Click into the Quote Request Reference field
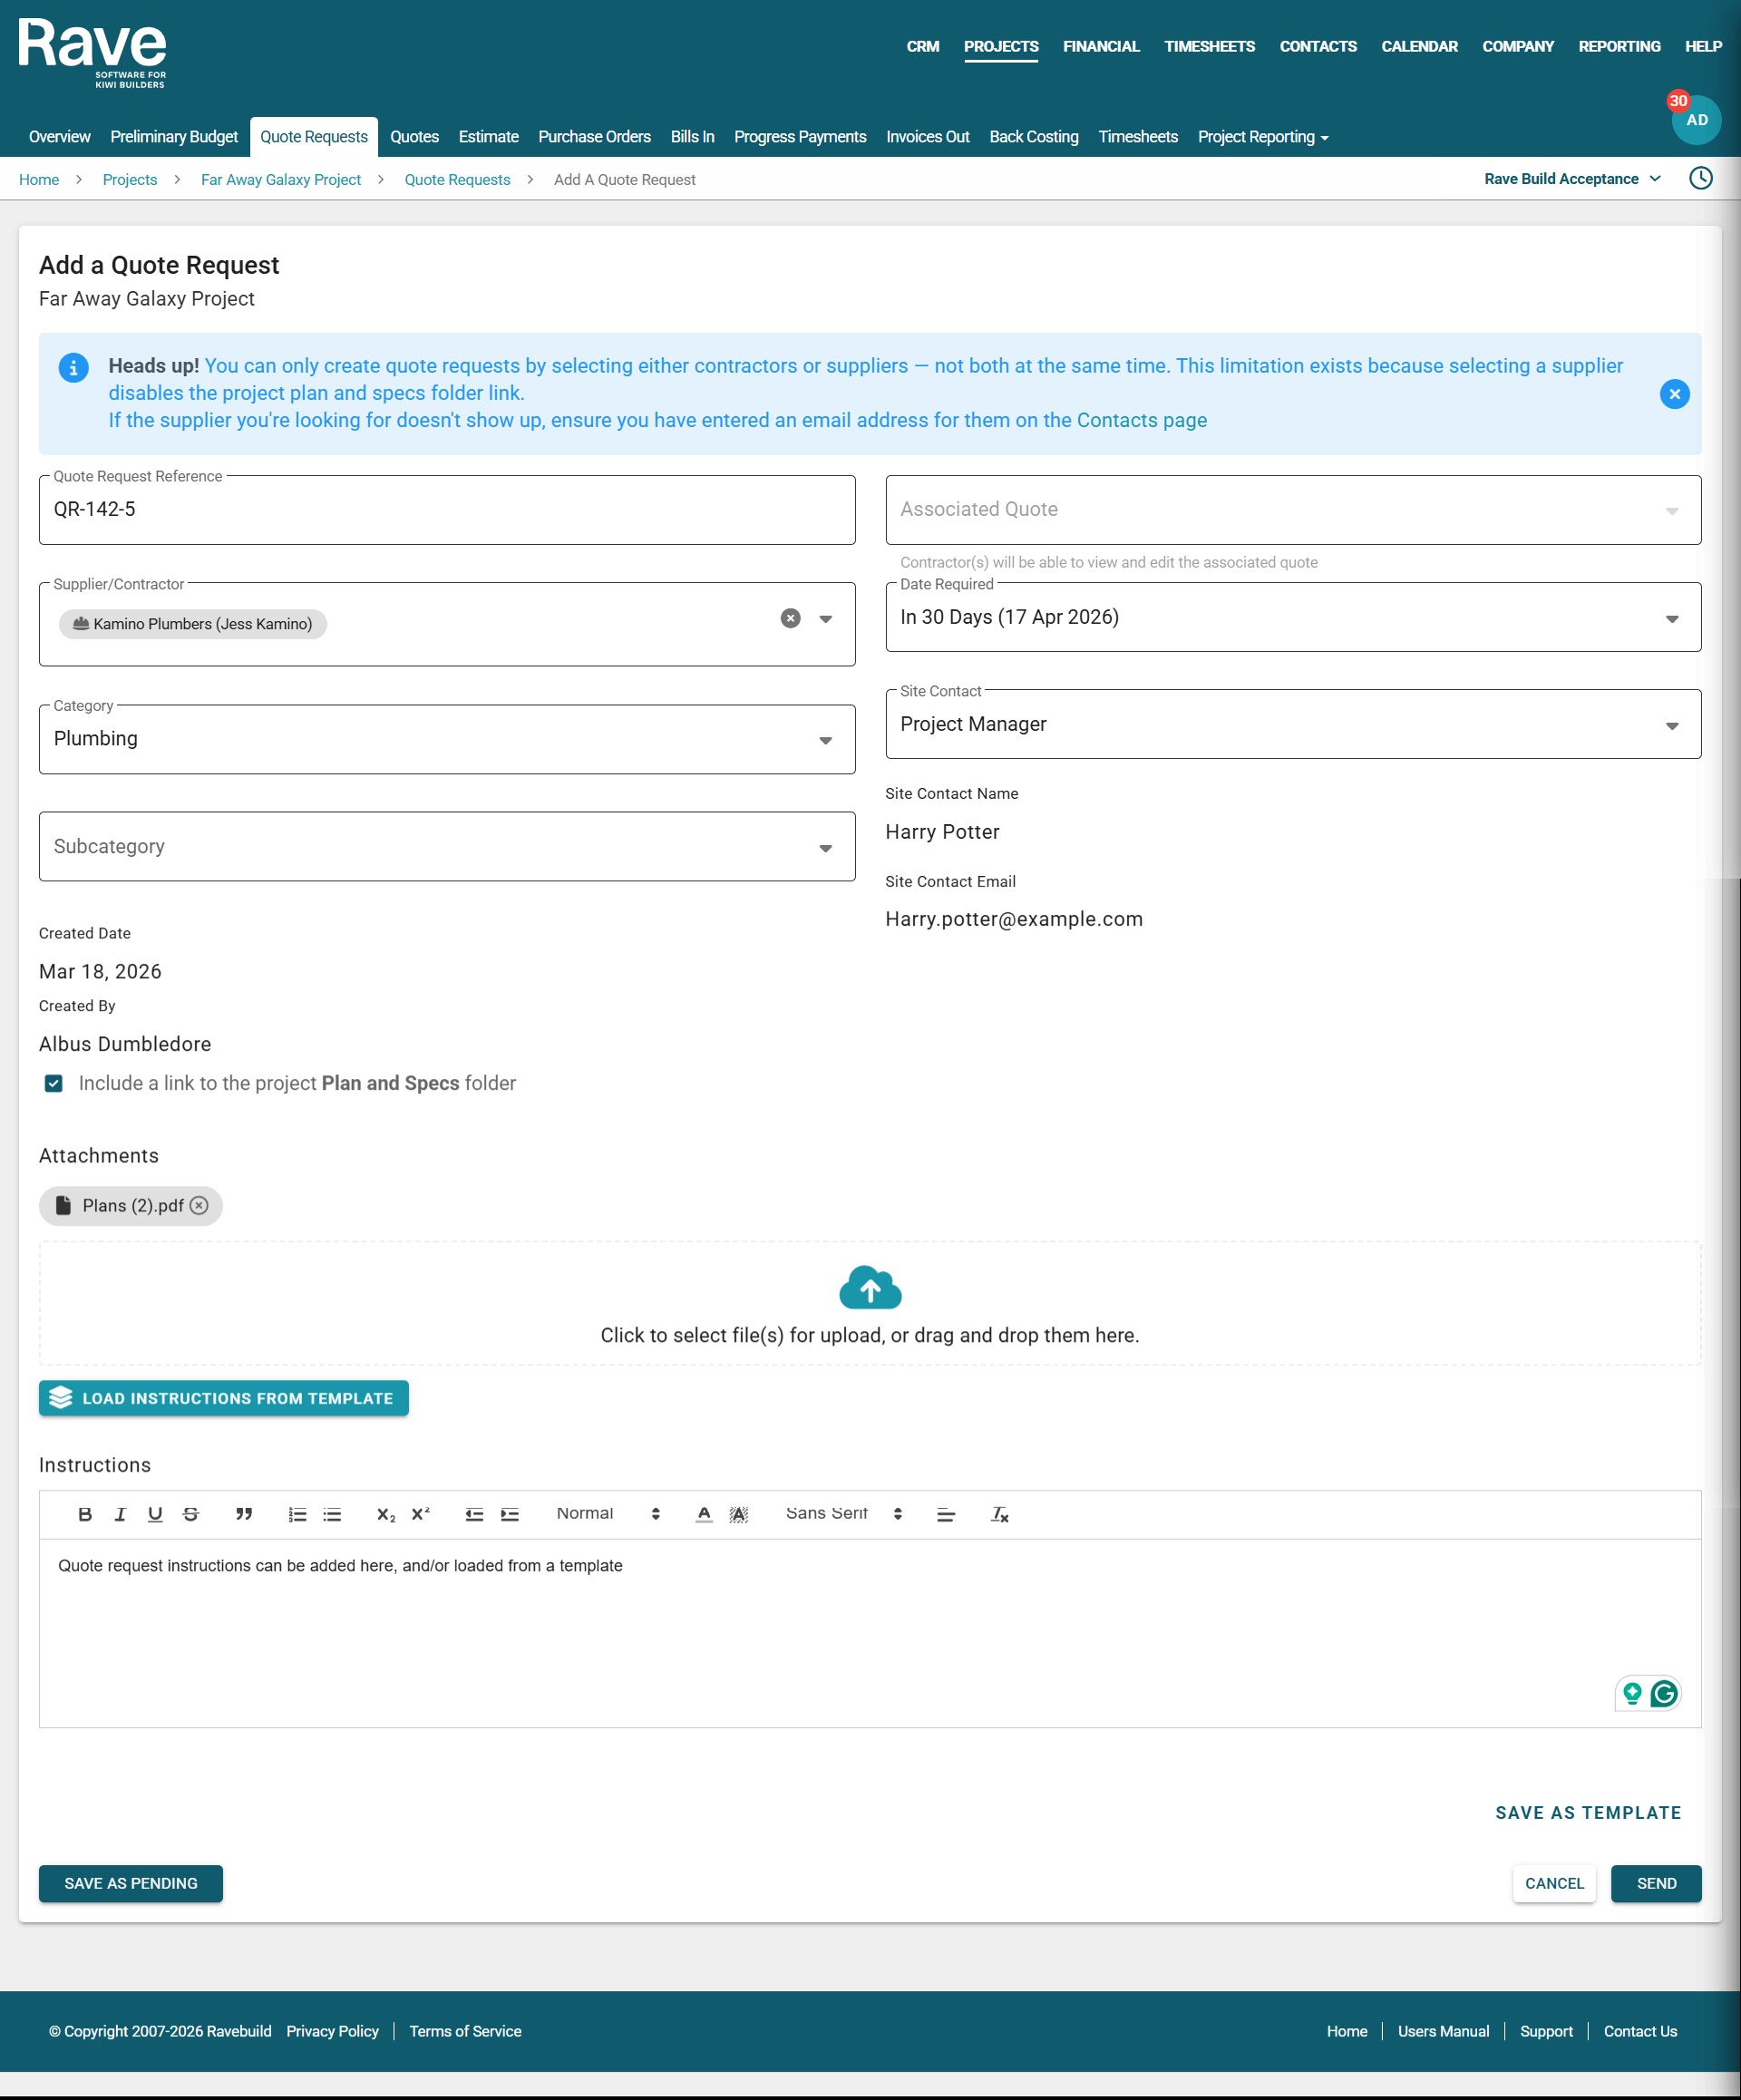Viewport: 1741px width, 2100px height. 446,510
